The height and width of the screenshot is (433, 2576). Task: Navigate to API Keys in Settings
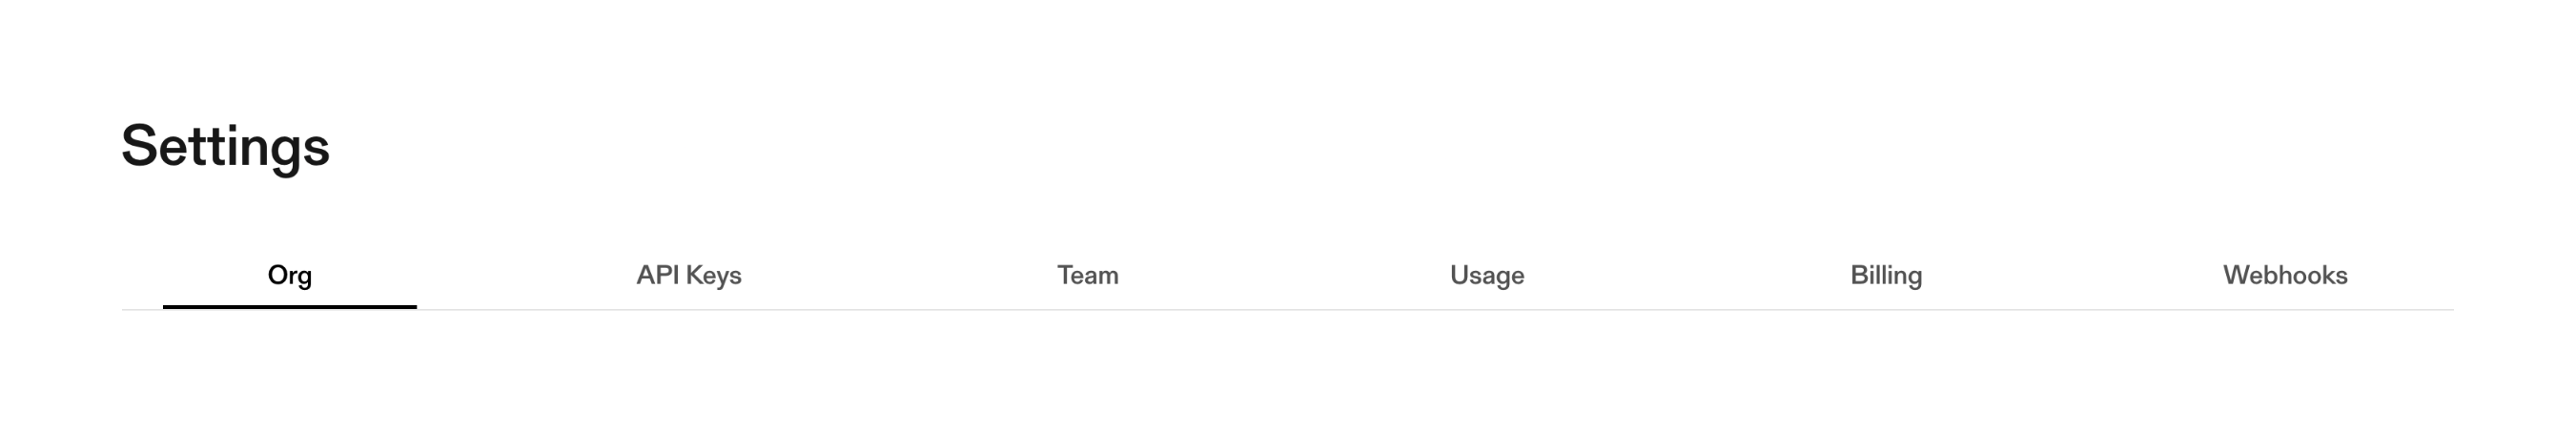pyautogui.click(x=688, y=275)
